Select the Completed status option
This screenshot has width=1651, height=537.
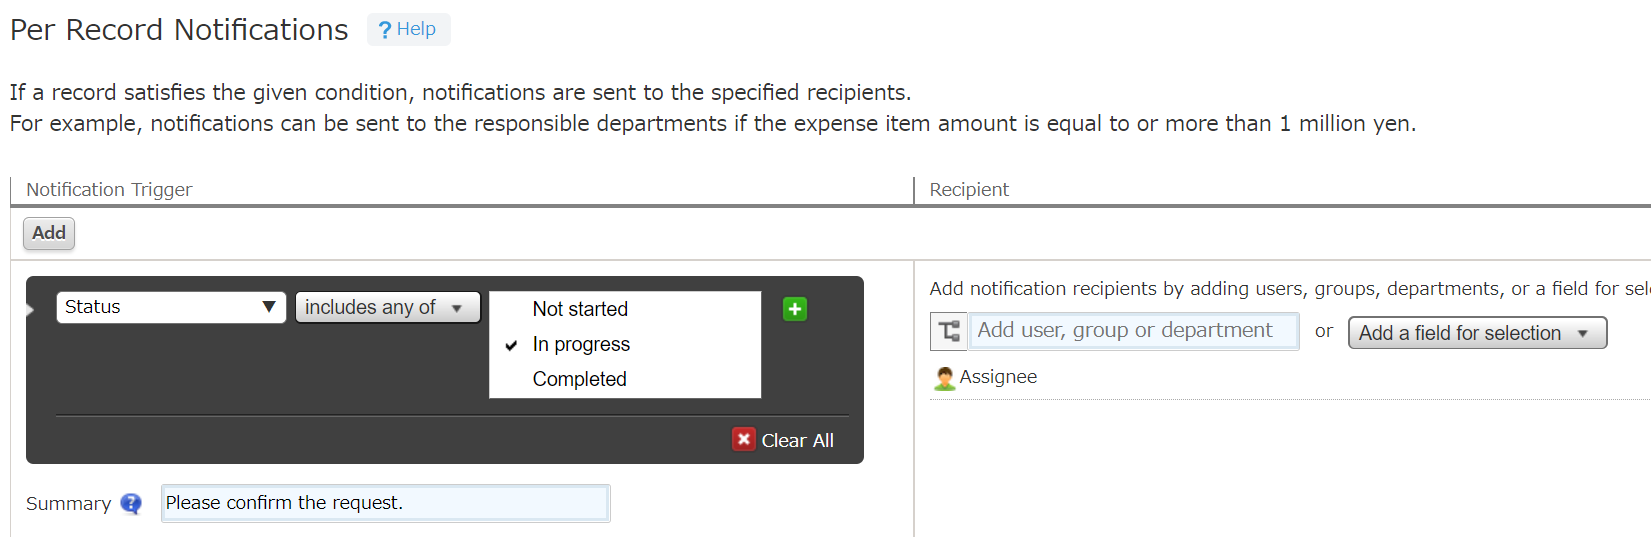579,379
